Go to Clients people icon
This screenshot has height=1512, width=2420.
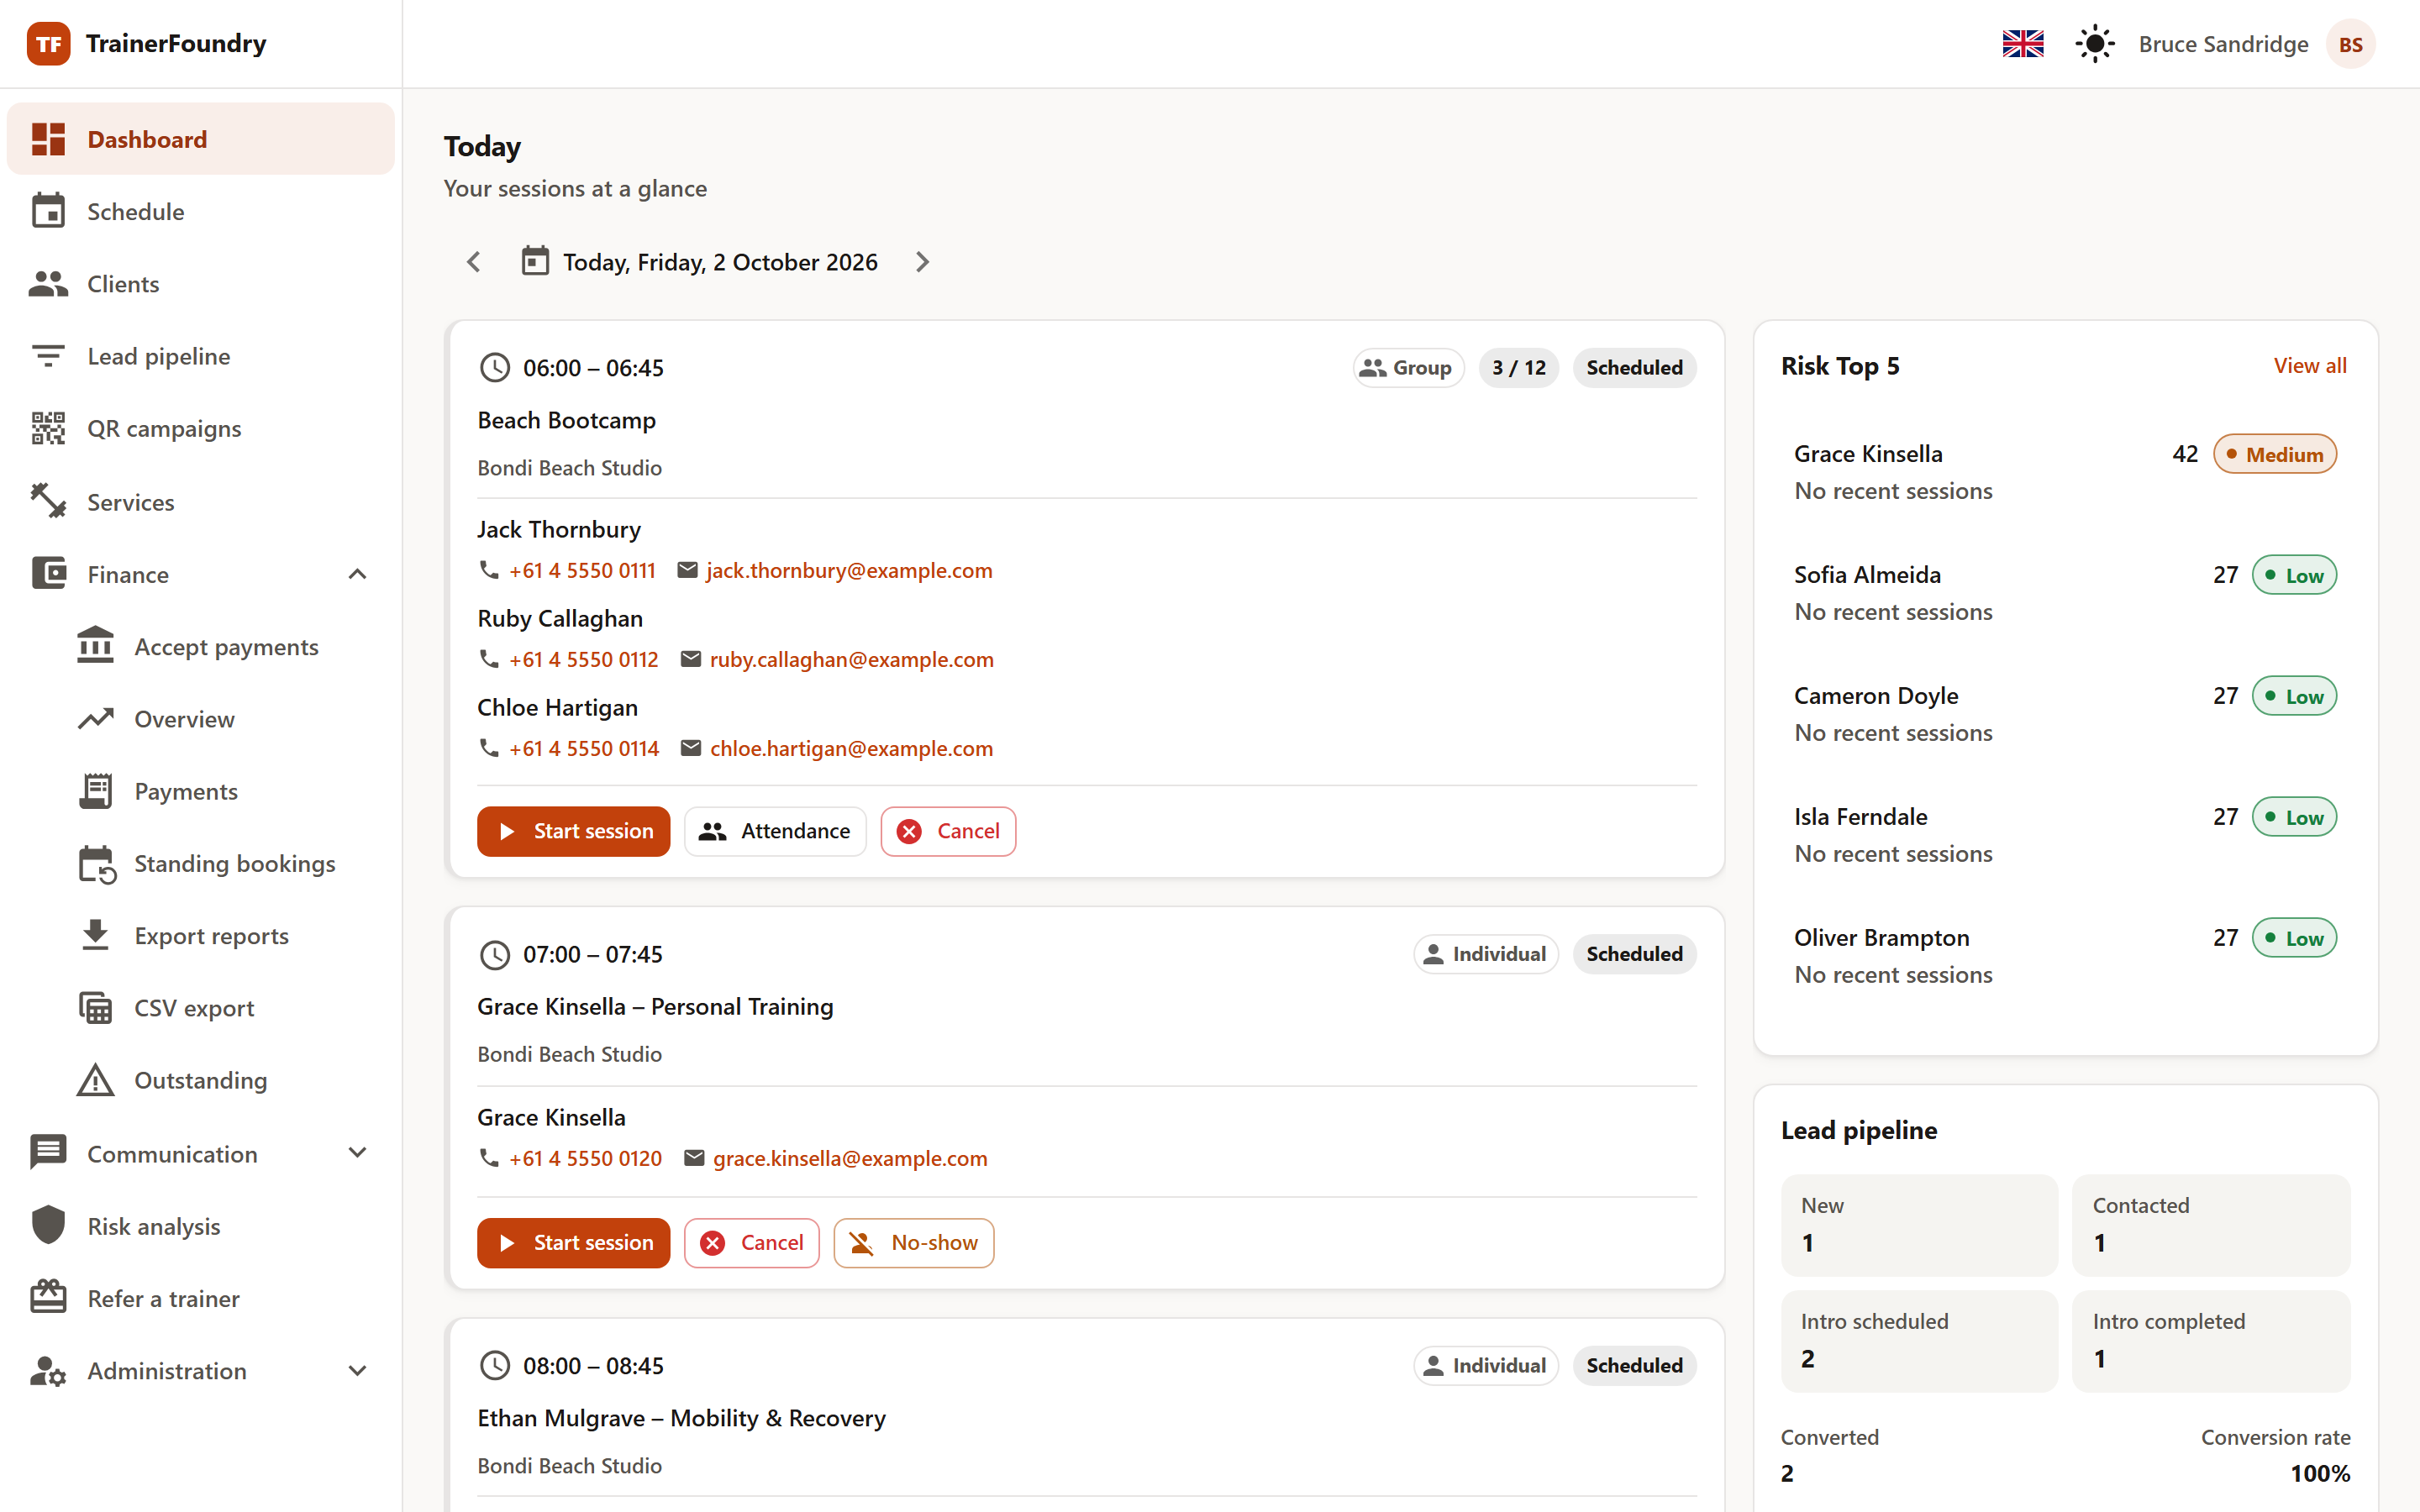pos(48,284)
